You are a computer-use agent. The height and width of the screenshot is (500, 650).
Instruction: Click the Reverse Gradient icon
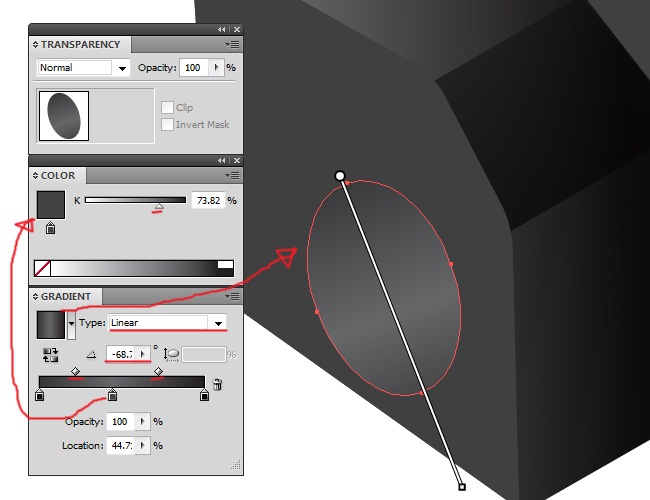click(51, 355)
